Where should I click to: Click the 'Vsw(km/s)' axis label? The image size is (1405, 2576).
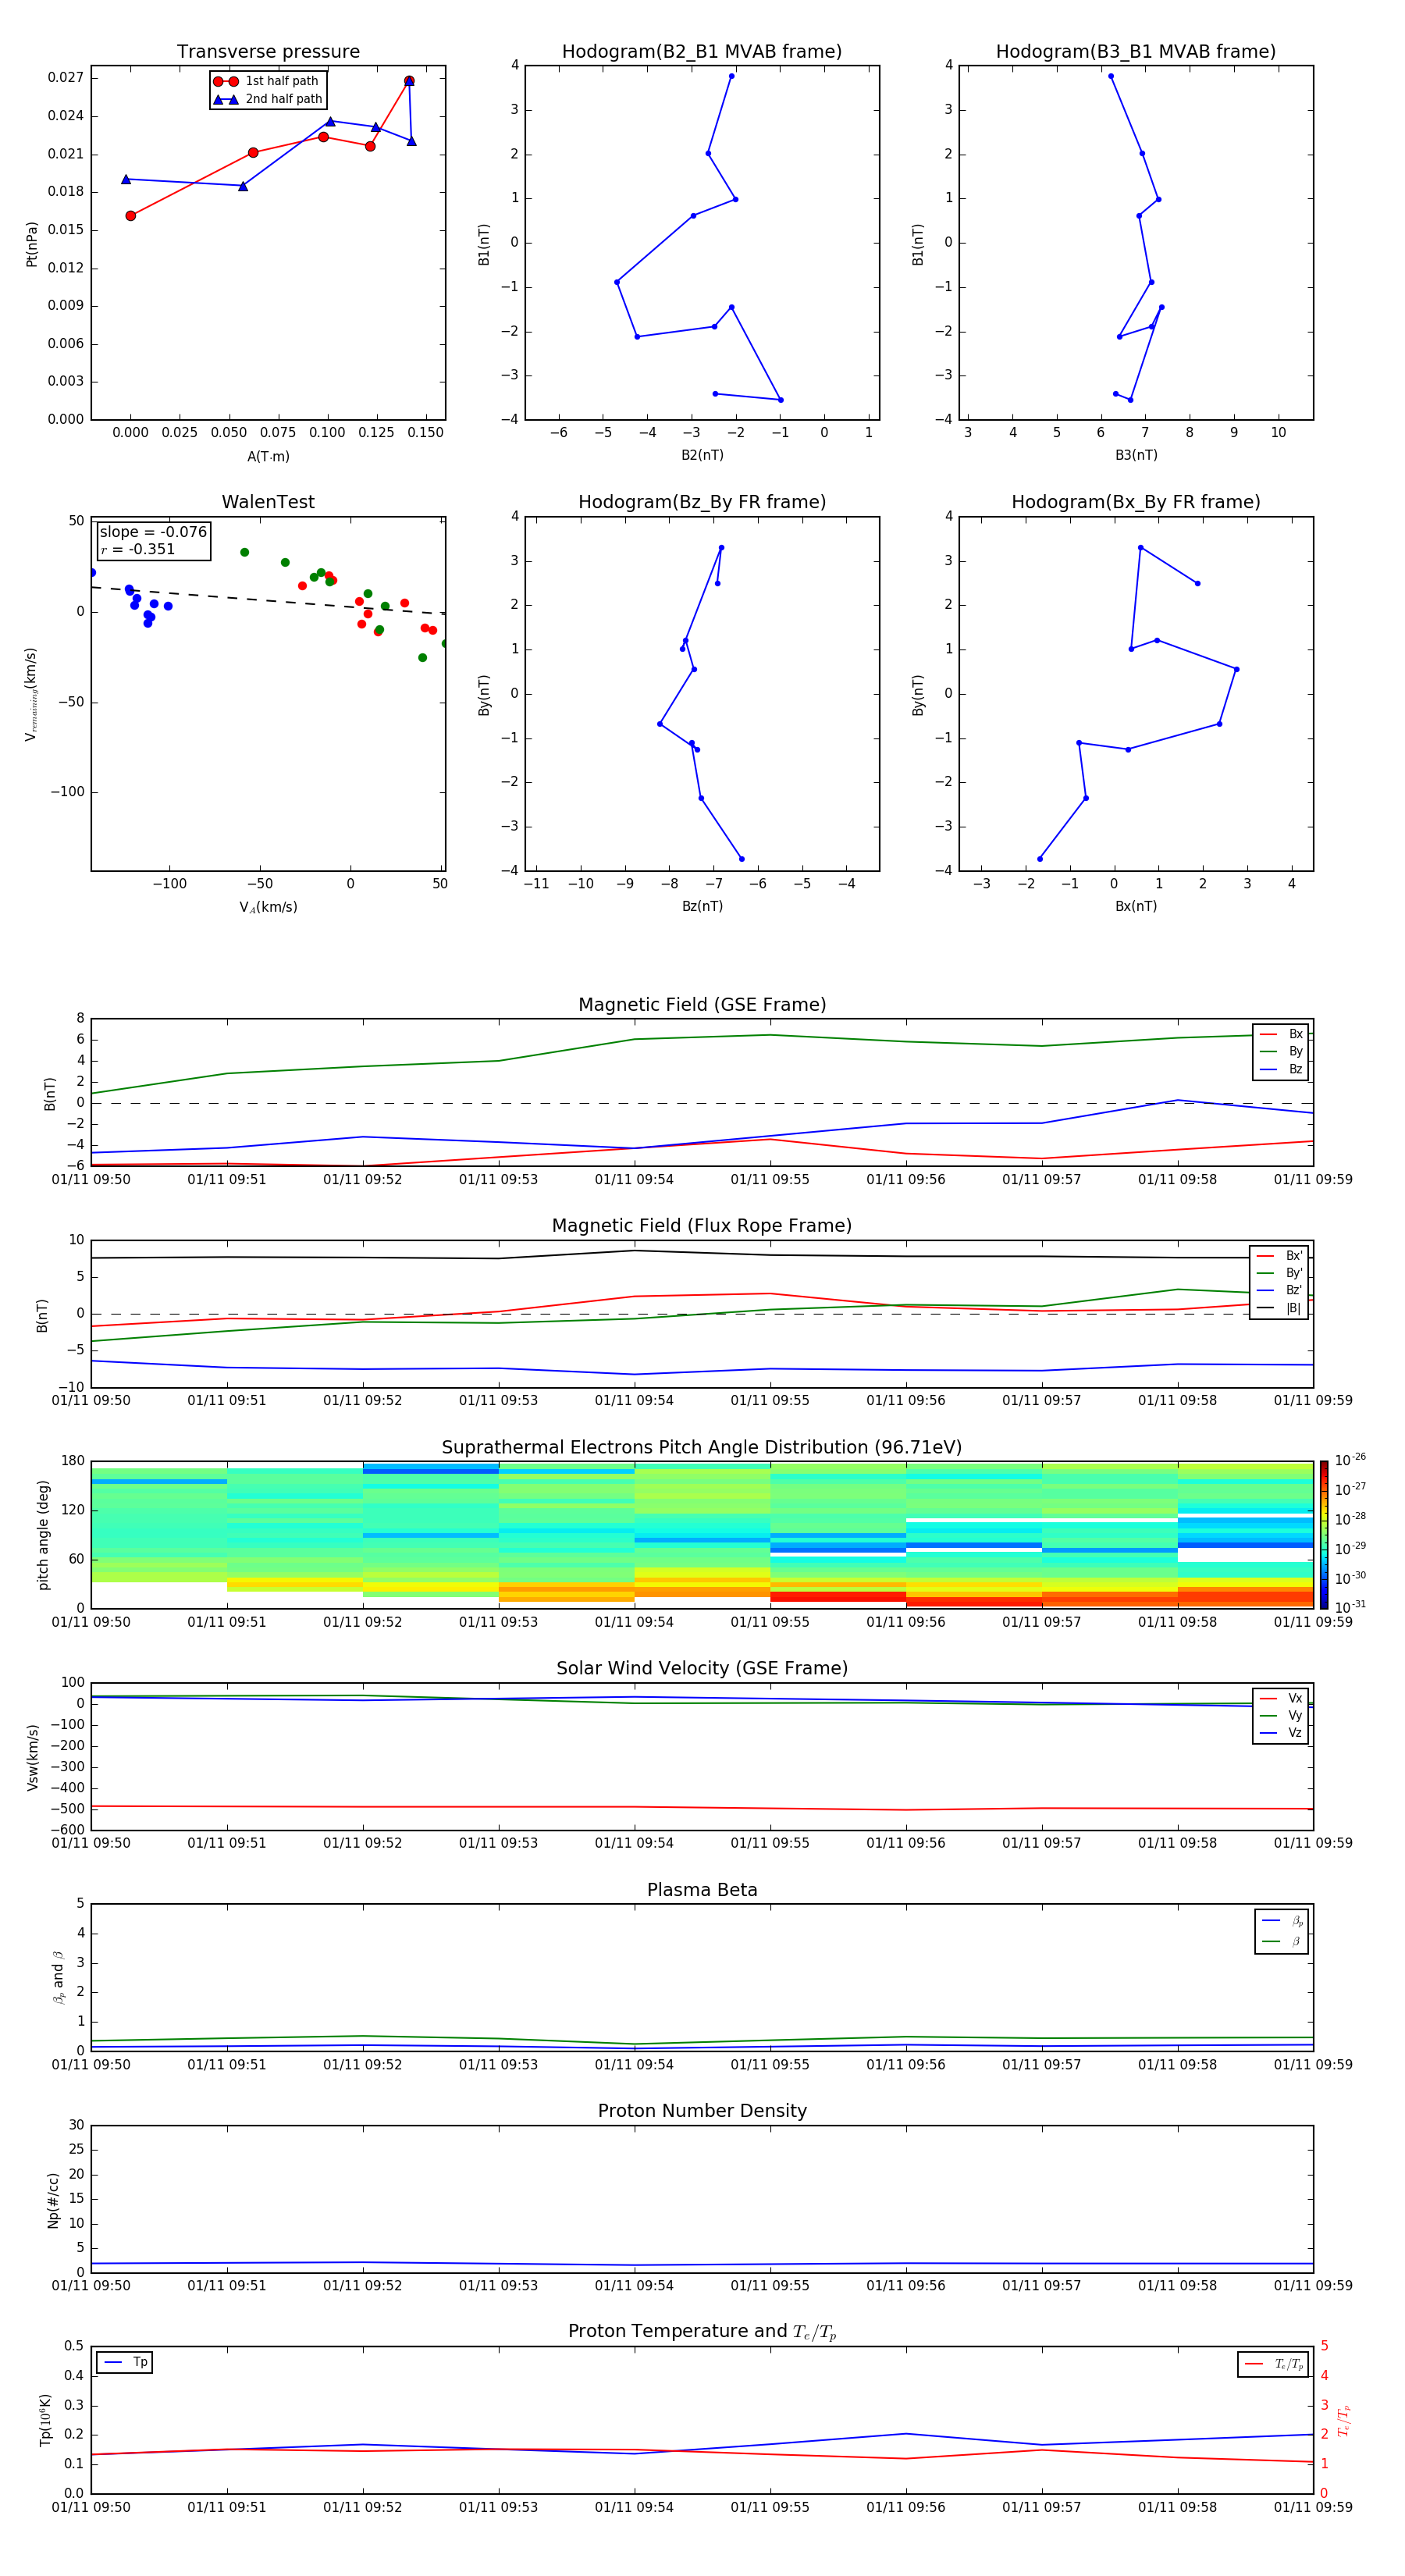(33, 1757)
